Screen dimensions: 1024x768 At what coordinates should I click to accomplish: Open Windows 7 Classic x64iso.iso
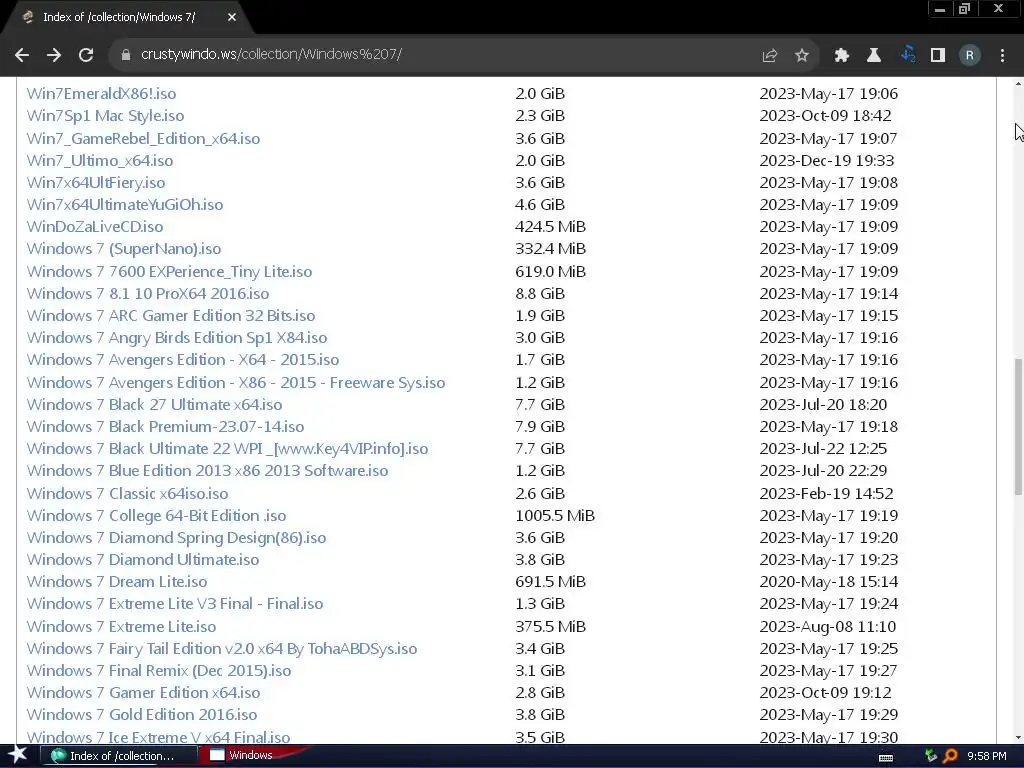(127, 494)
